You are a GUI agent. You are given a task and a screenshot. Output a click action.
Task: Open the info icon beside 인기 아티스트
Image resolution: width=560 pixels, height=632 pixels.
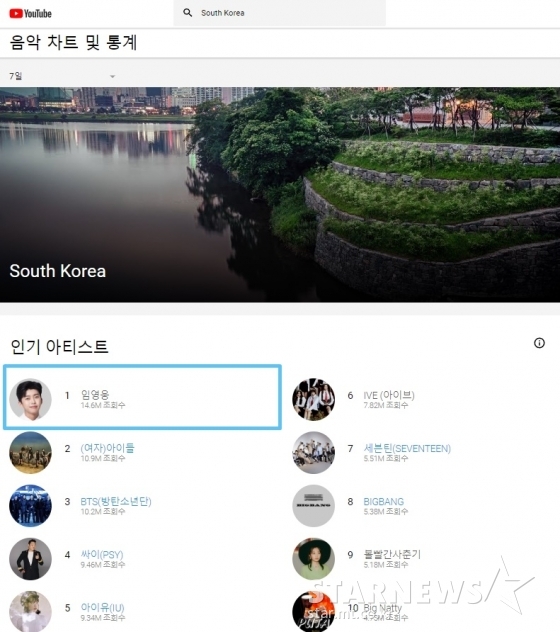click(539, 343)
